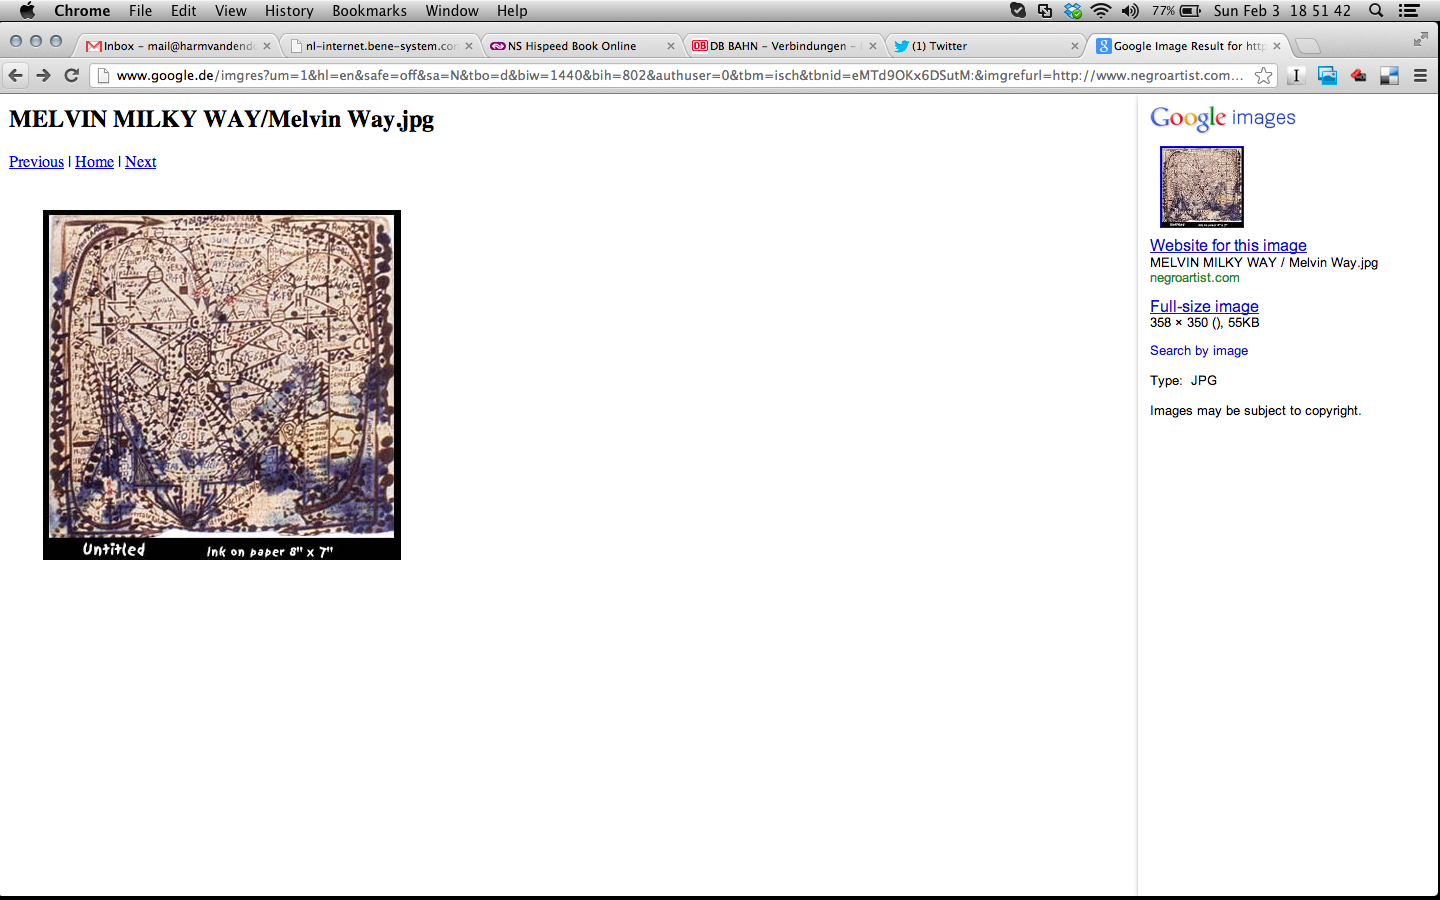Switch to the DB BAHN Verbindungen tab
The height and width of the screenshot is (900, 1440).
(778, 46)
